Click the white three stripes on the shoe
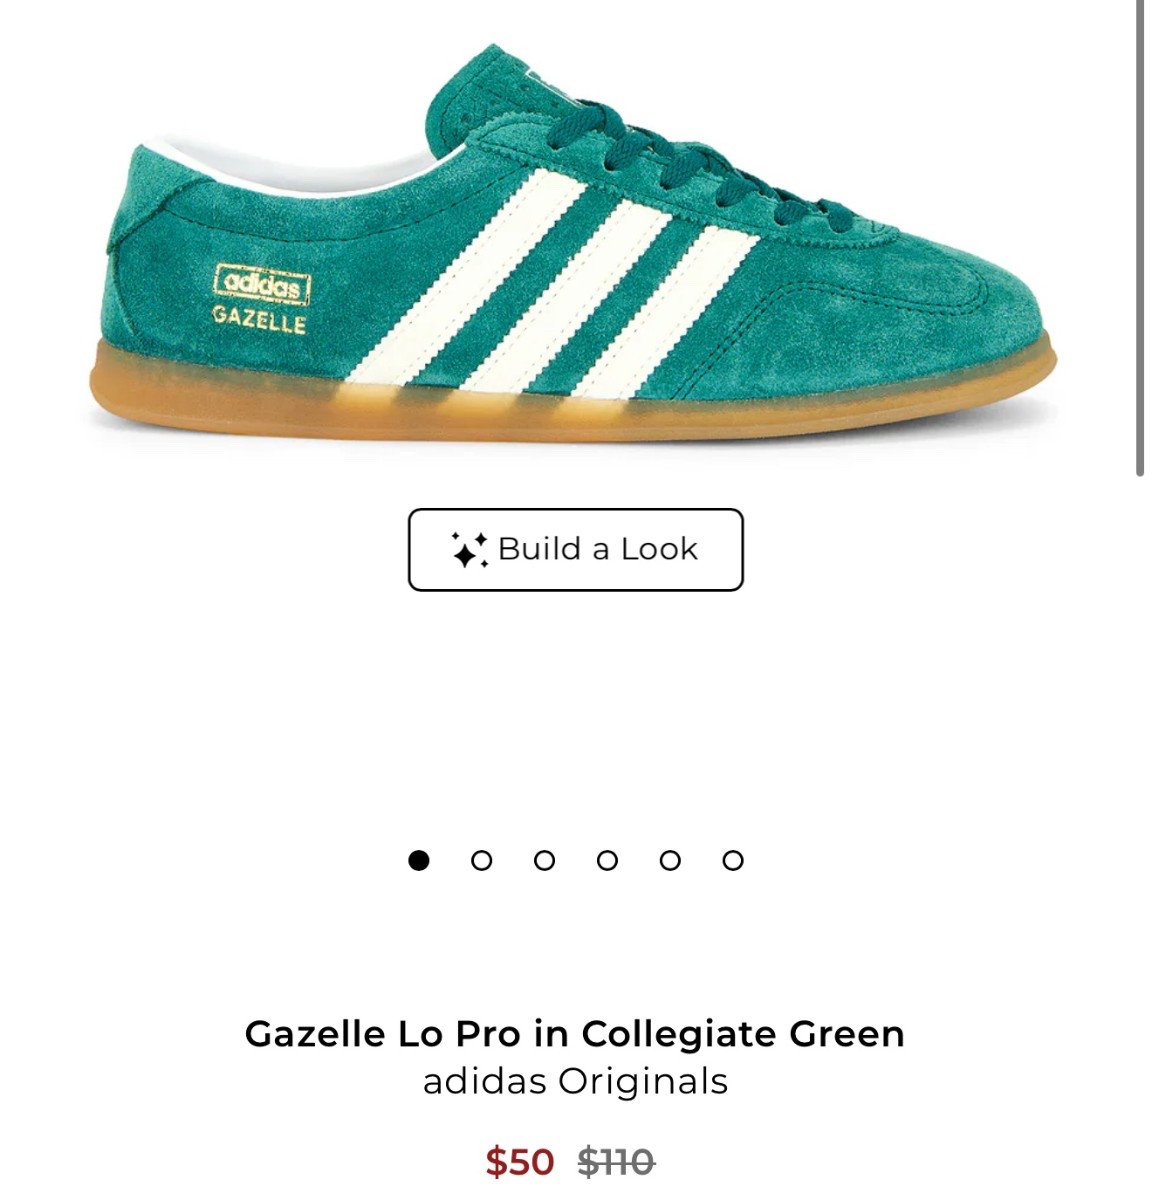Image resolution: width=1152 pixels, height=1199 pixels. click(x=552, y=283)
